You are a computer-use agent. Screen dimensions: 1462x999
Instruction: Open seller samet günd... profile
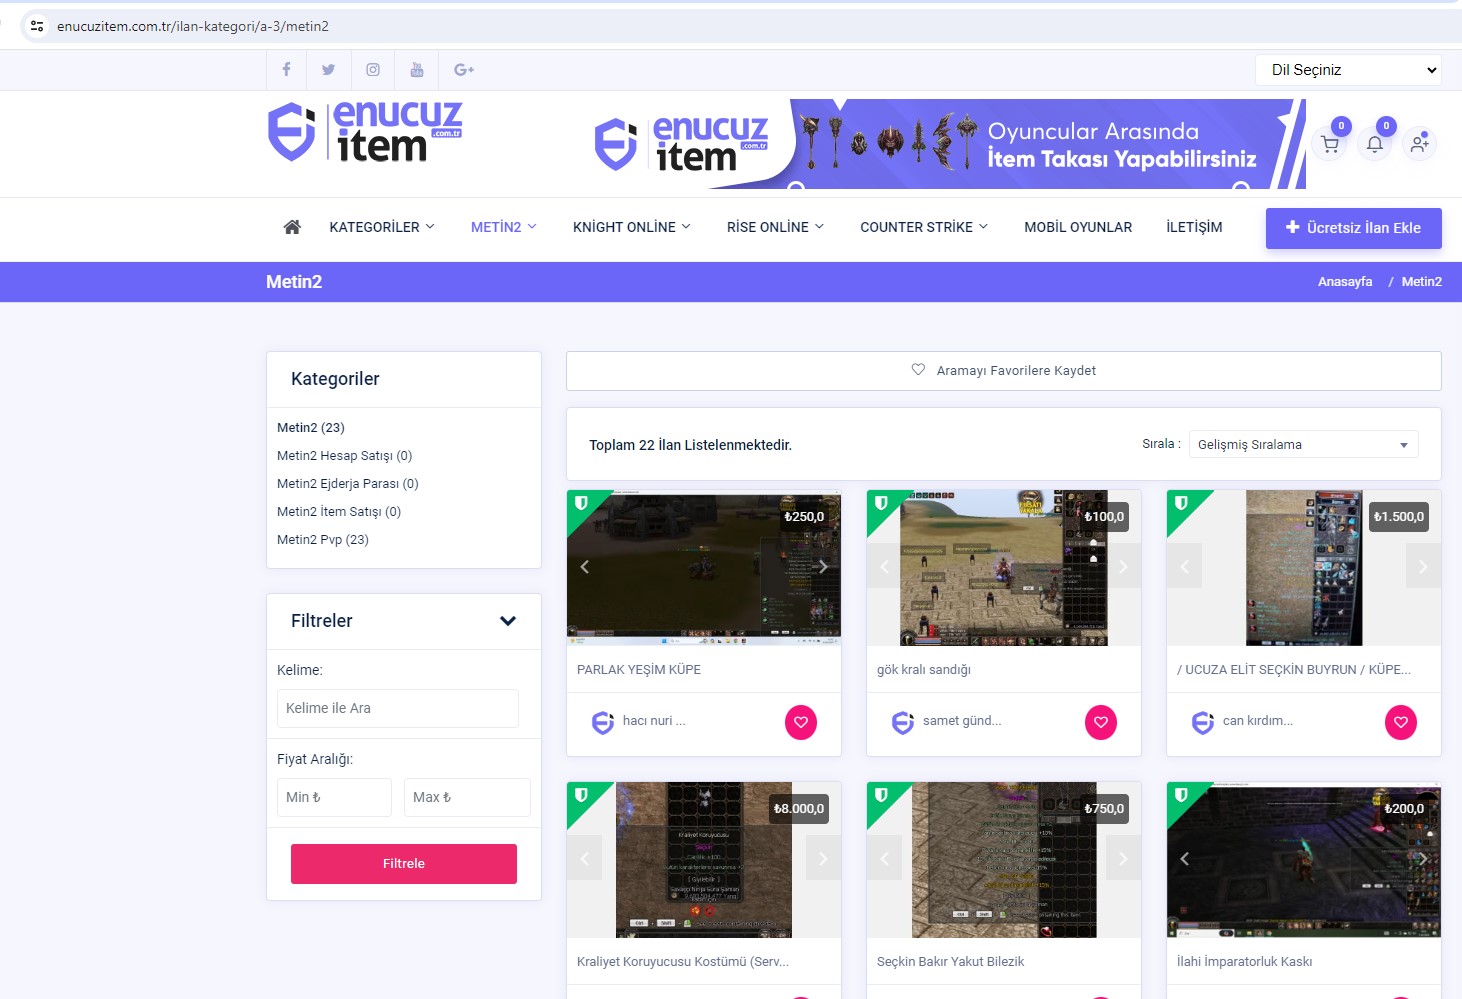(x=962, y=721)
